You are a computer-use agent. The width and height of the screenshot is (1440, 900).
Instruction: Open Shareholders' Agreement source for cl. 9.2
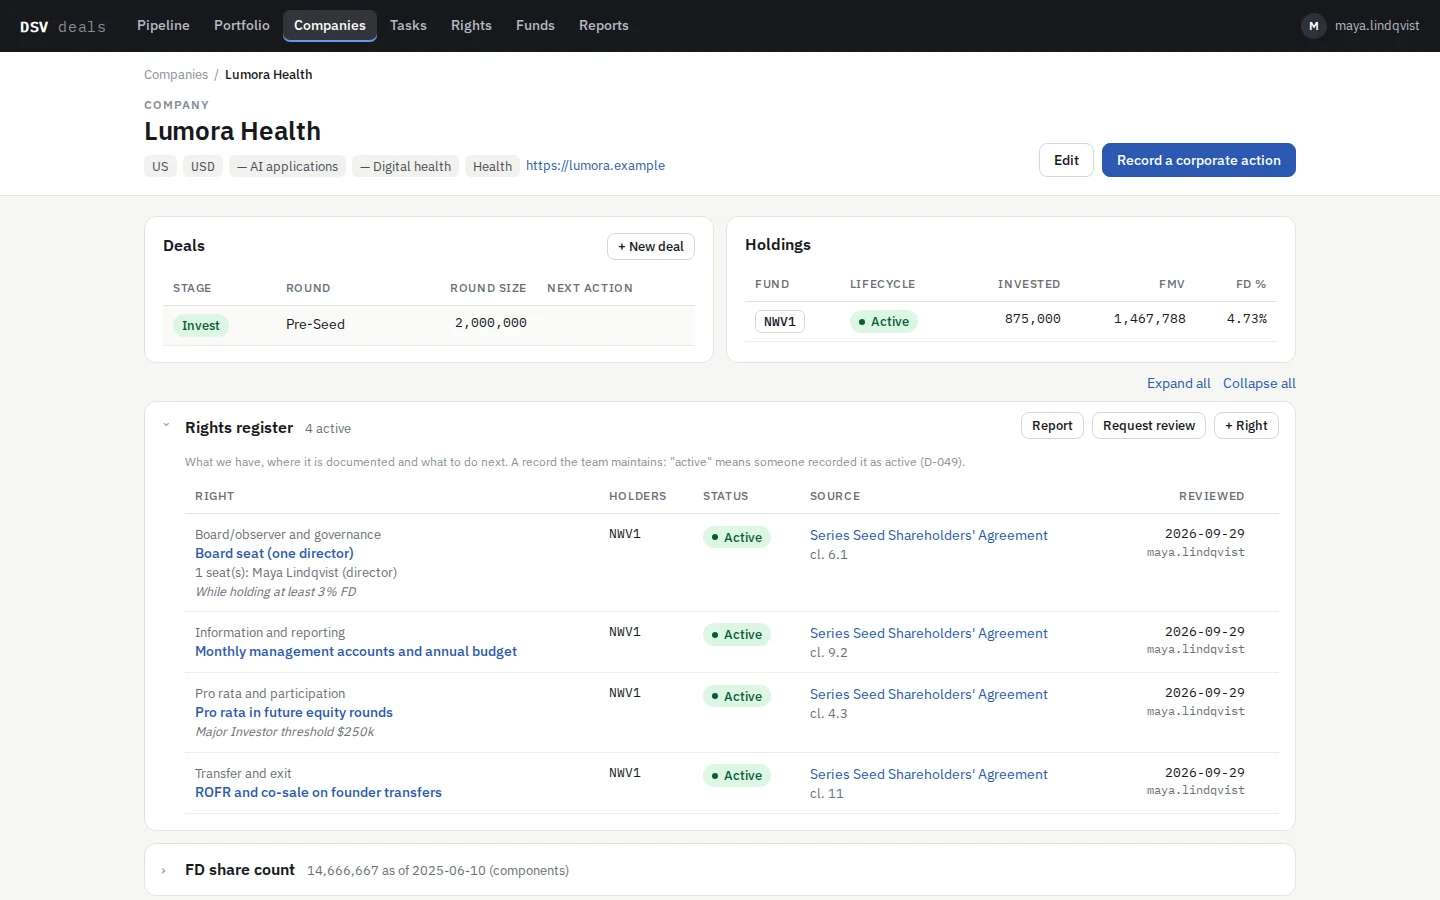[929, 634]
